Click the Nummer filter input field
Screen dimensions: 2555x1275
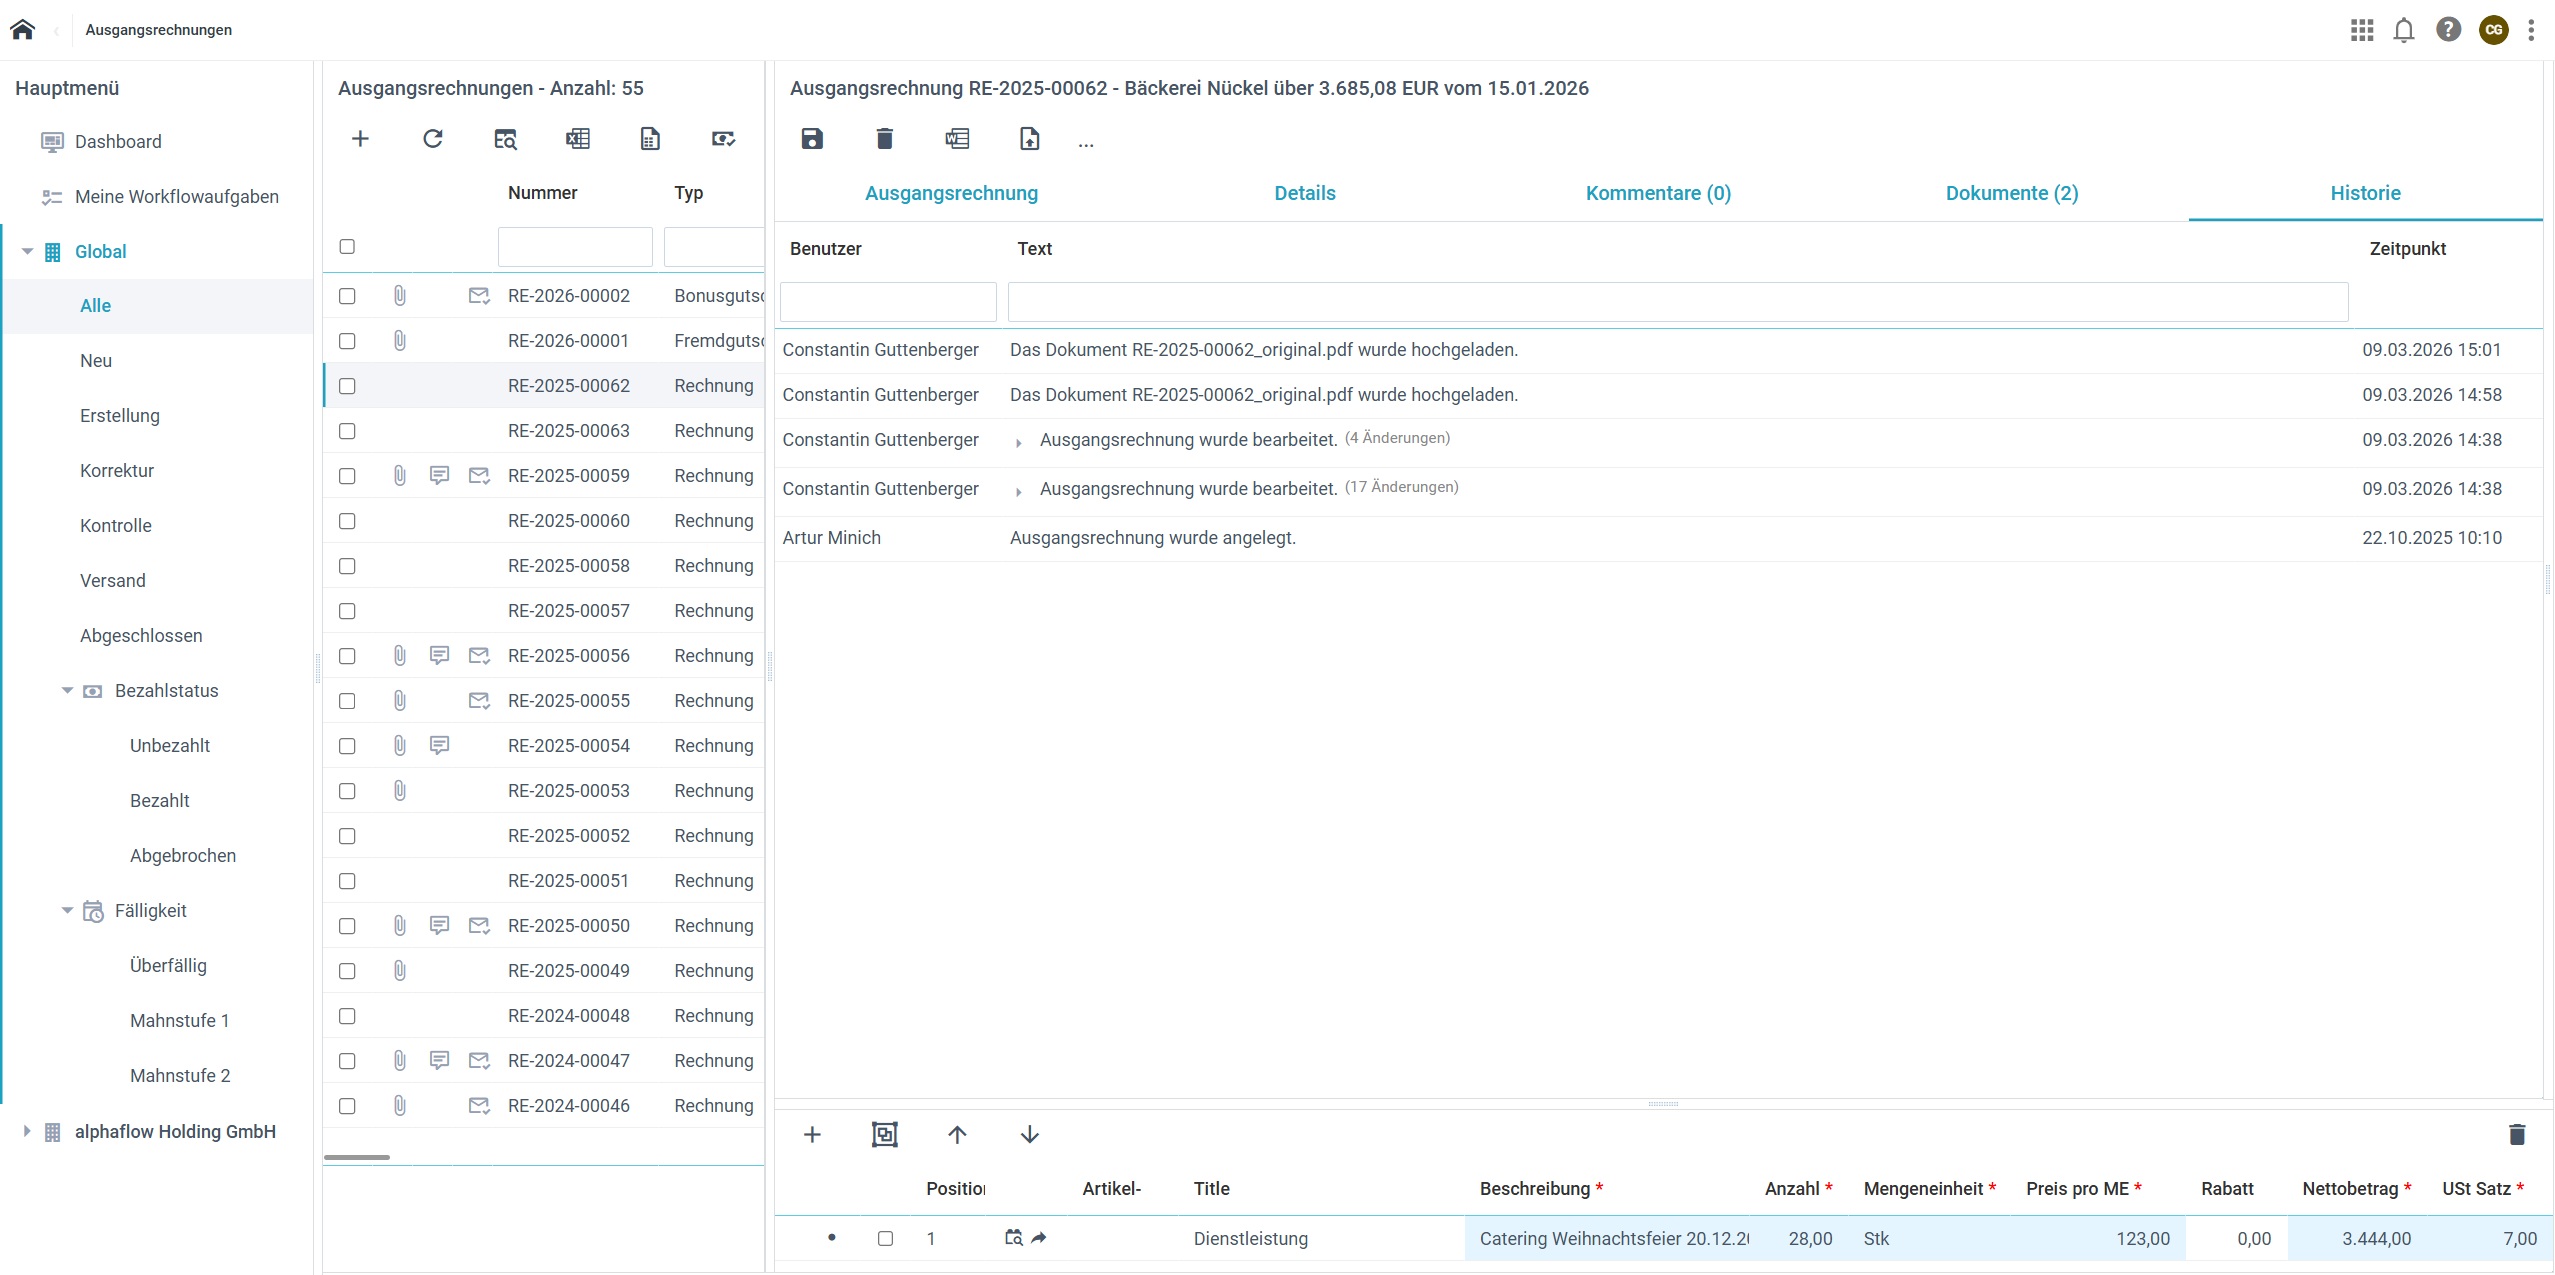tap(575, 247)
